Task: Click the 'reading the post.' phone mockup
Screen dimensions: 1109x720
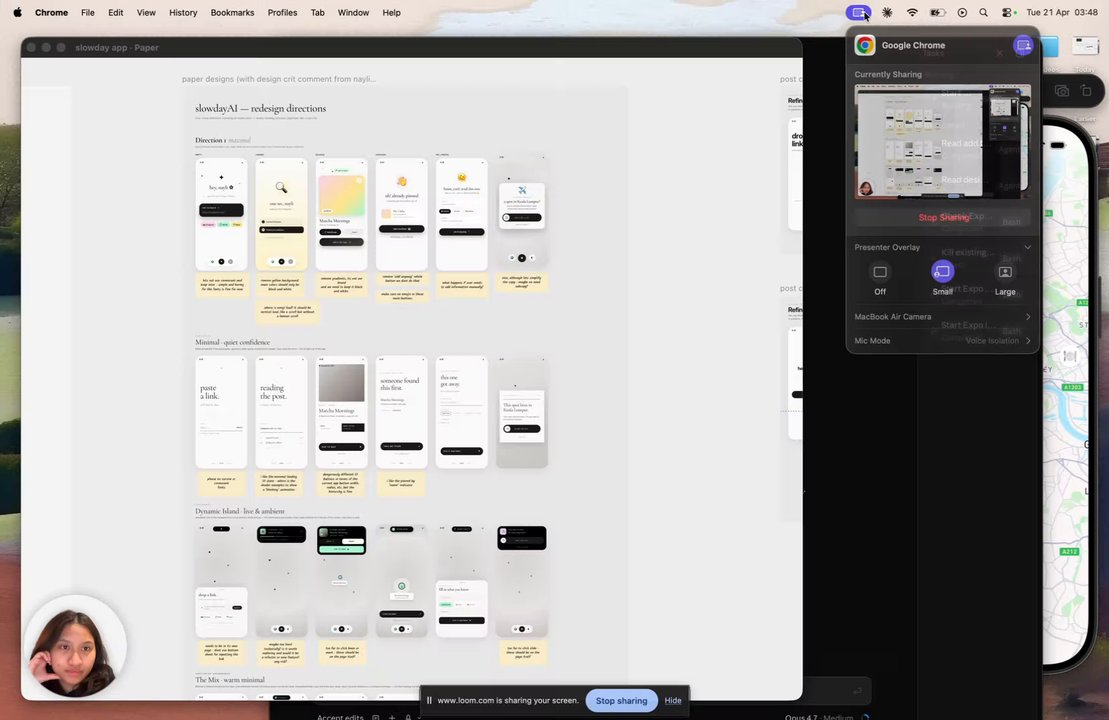Action: click(281, 412)
